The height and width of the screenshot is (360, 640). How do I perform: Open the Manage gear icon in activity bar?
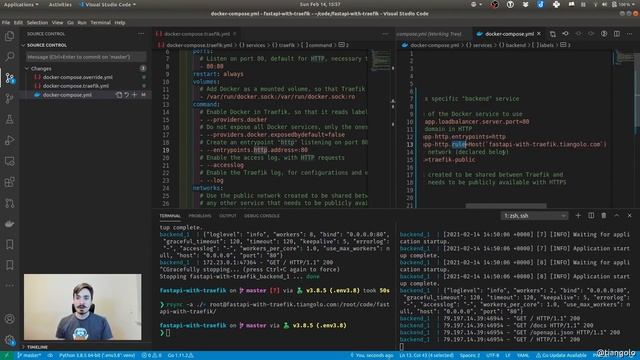pyautogui.click(x=9, y=340)
